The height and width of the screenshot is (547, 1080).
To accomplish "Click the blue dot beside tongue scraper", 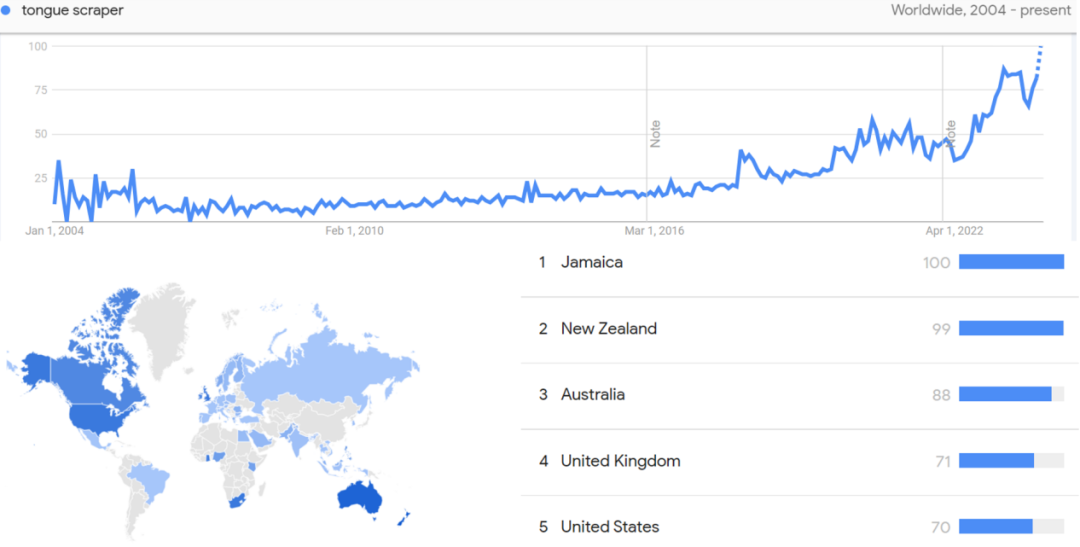I will [7, 9].
